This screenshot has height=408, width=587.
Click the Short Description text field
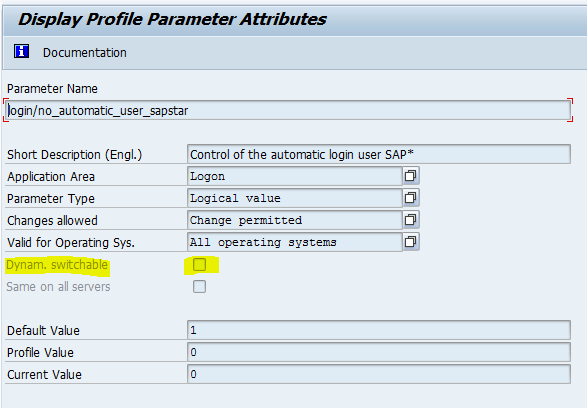pyautogui.click(x=378, y=154)
